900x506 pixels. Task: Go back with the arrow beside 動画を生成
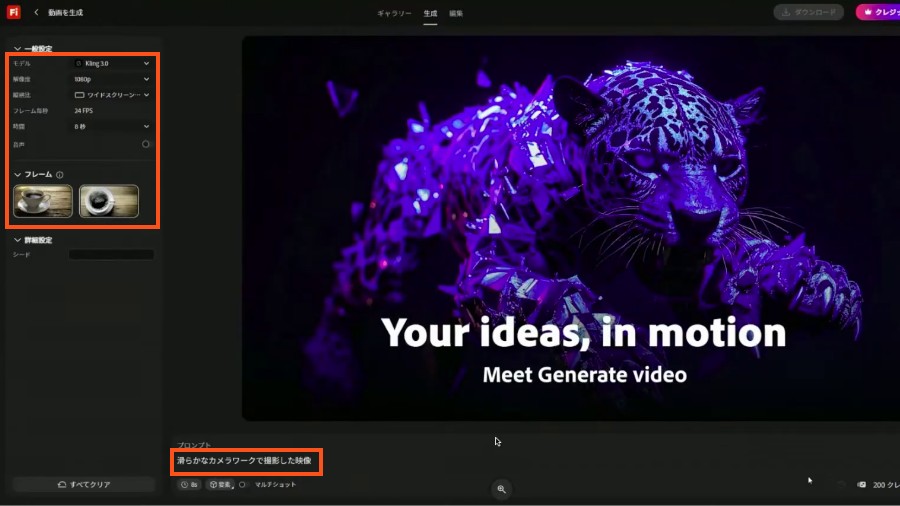(x=36, y=12)
